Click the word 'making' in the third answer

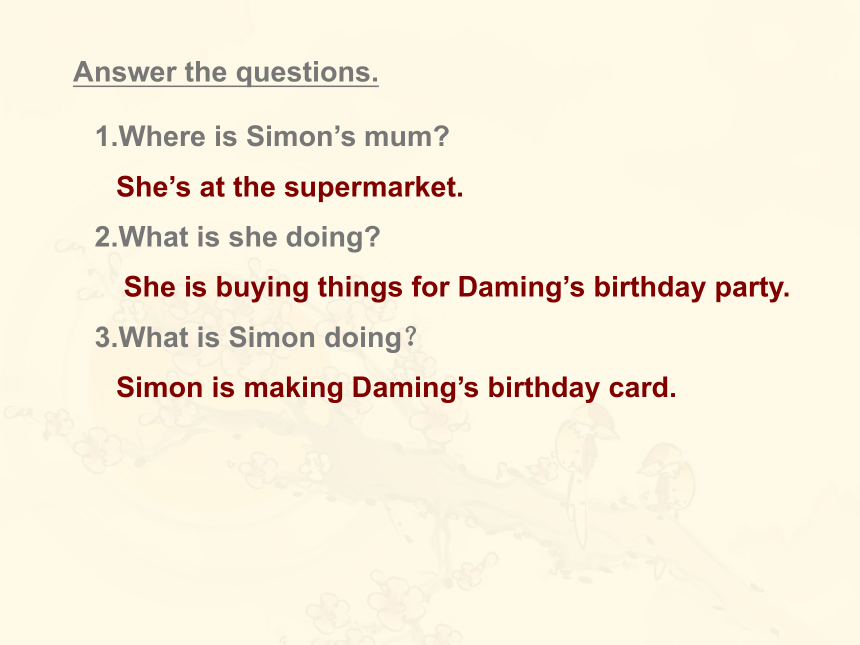(x=293, y=388)
